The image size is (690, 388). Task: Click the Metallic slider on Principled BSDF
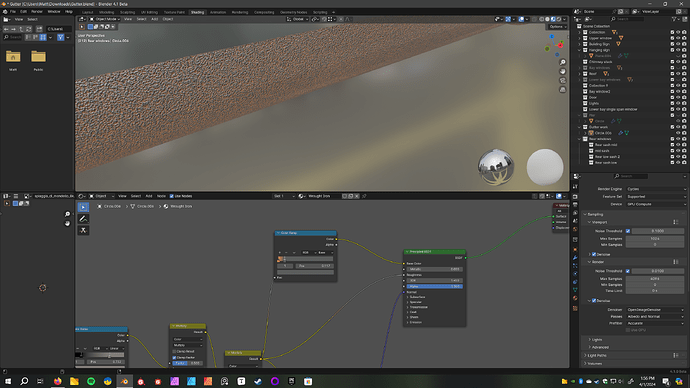434,269
